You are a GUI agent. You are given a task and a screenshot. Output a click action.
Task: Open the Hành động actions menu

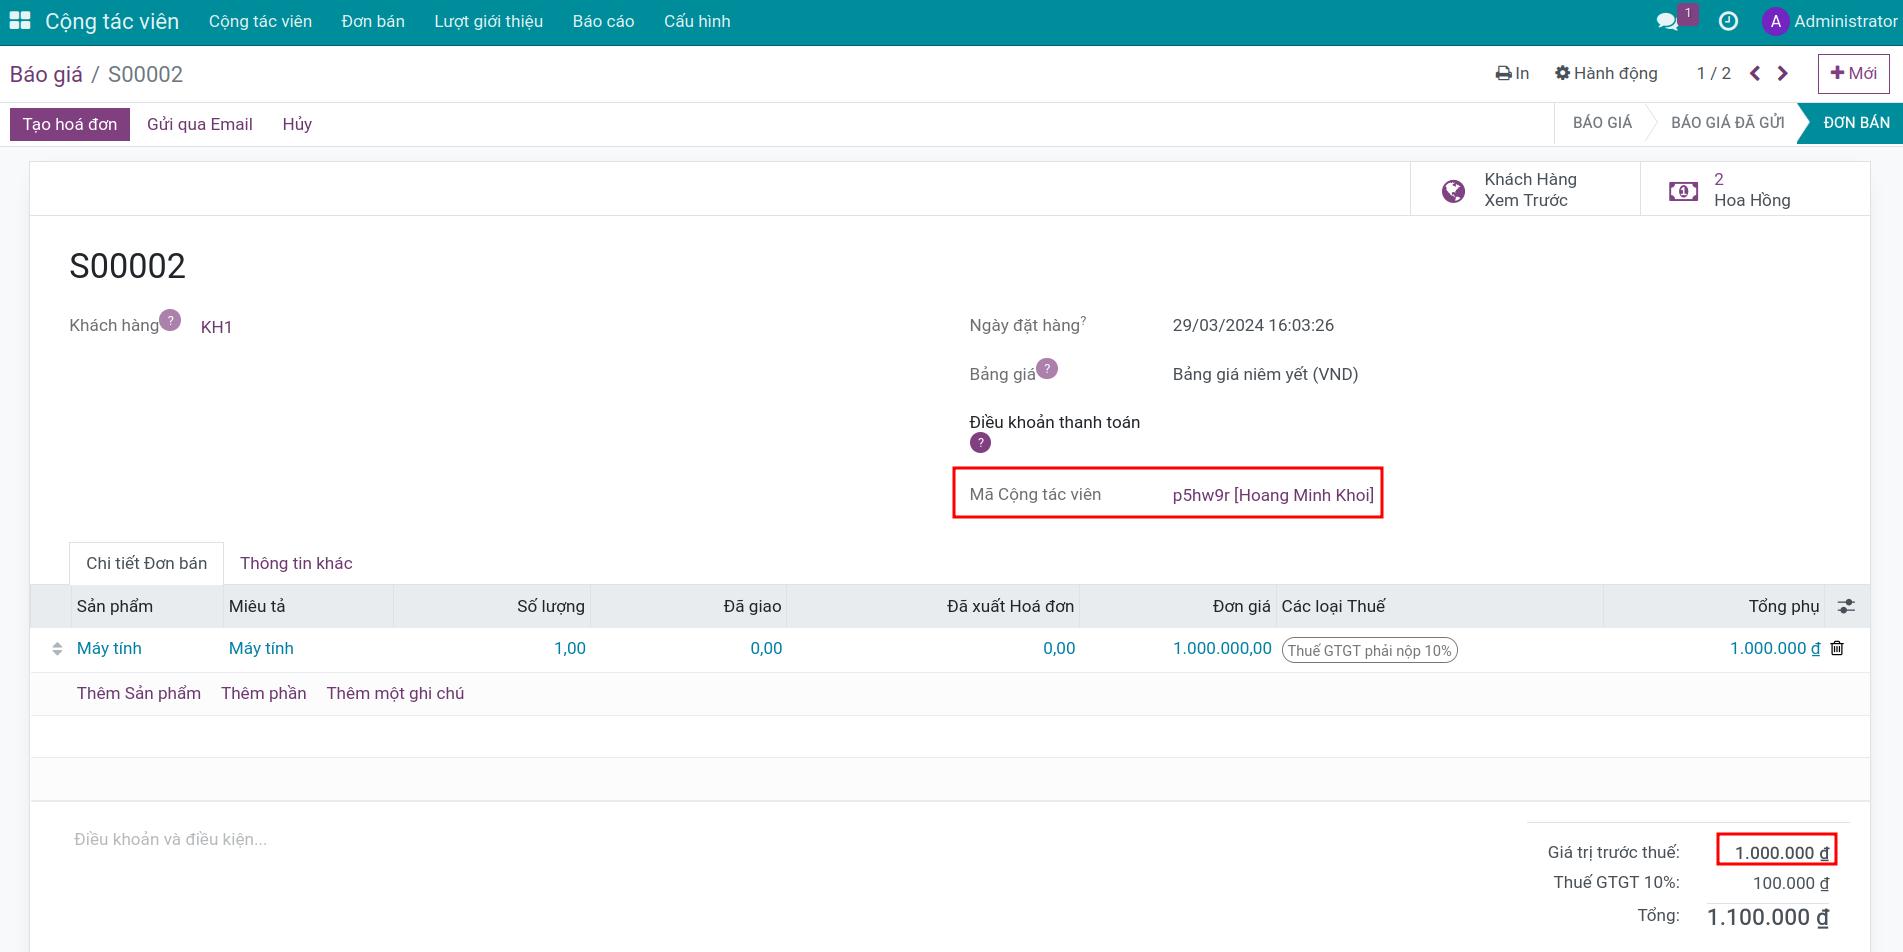(x=1606, y=73)
